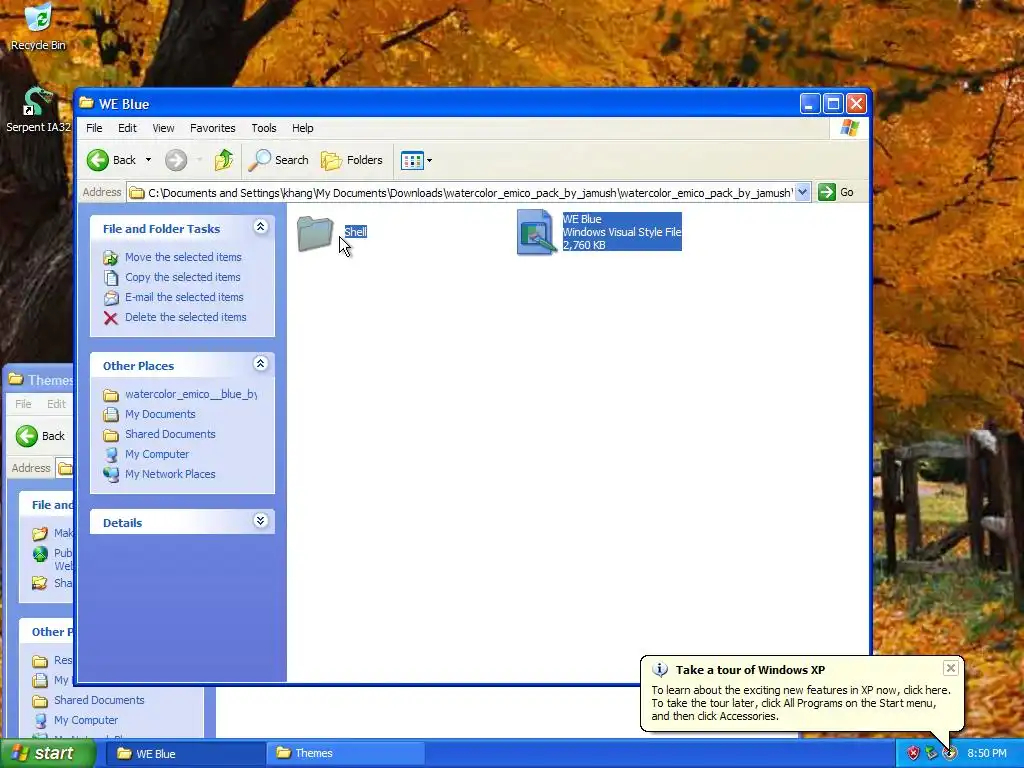1024x768 pixels.
Task: Open Edit menu in Themes window
Action: pyautogui.click(x=56, y=404)
